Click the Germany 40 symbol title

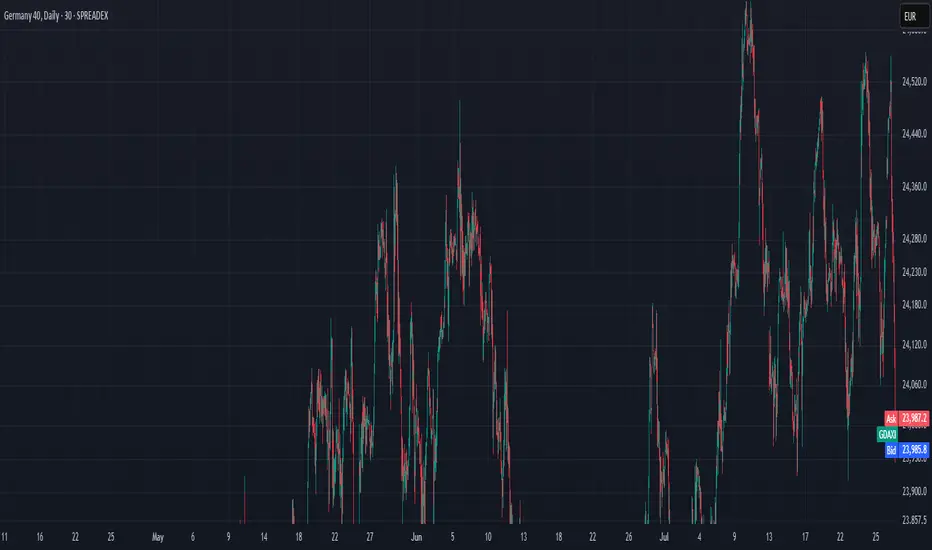56,16
